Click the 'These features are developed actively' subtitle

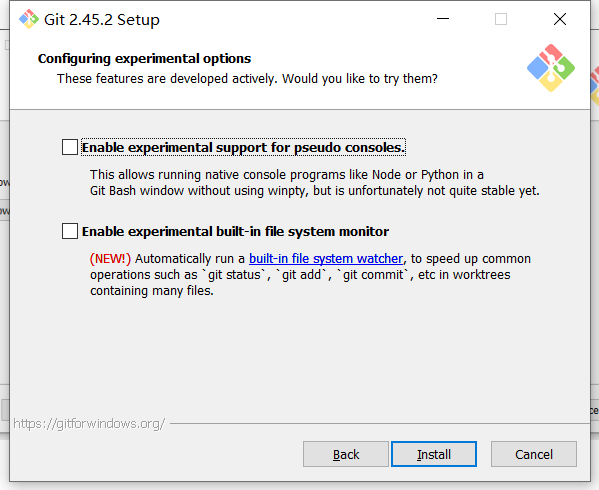[x=247, y=79]
